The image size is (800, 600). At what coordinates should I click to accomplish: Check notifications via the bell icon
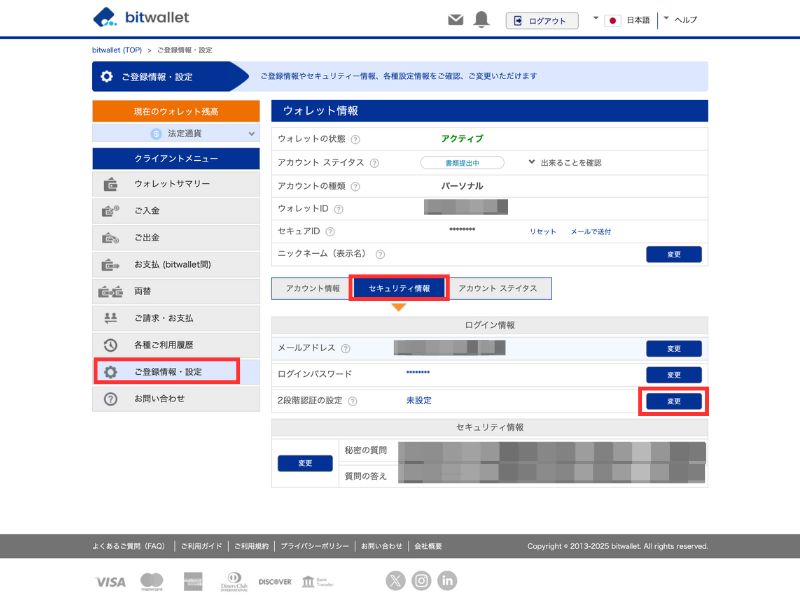483,18
